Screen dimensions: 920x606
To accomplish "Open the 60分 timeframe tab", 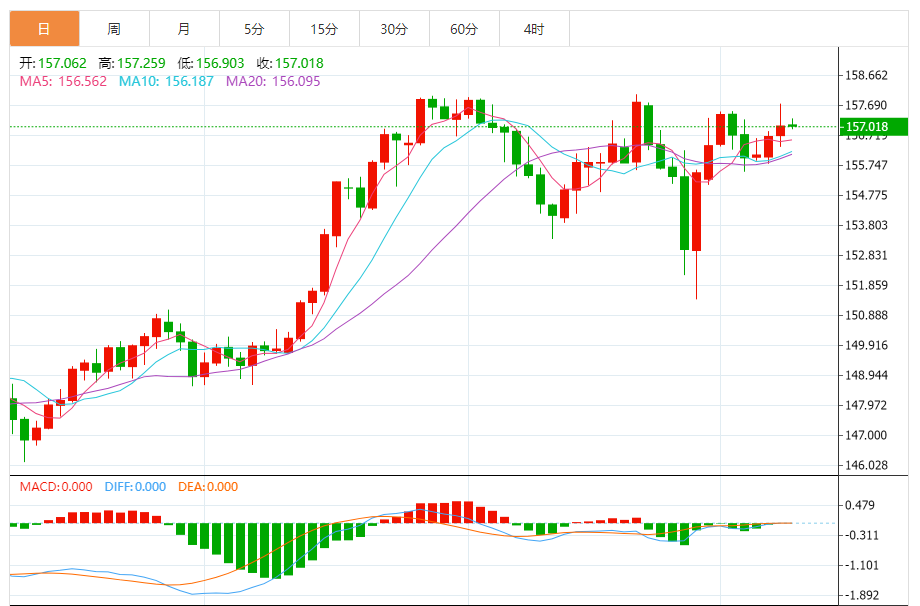I will 464,29.
